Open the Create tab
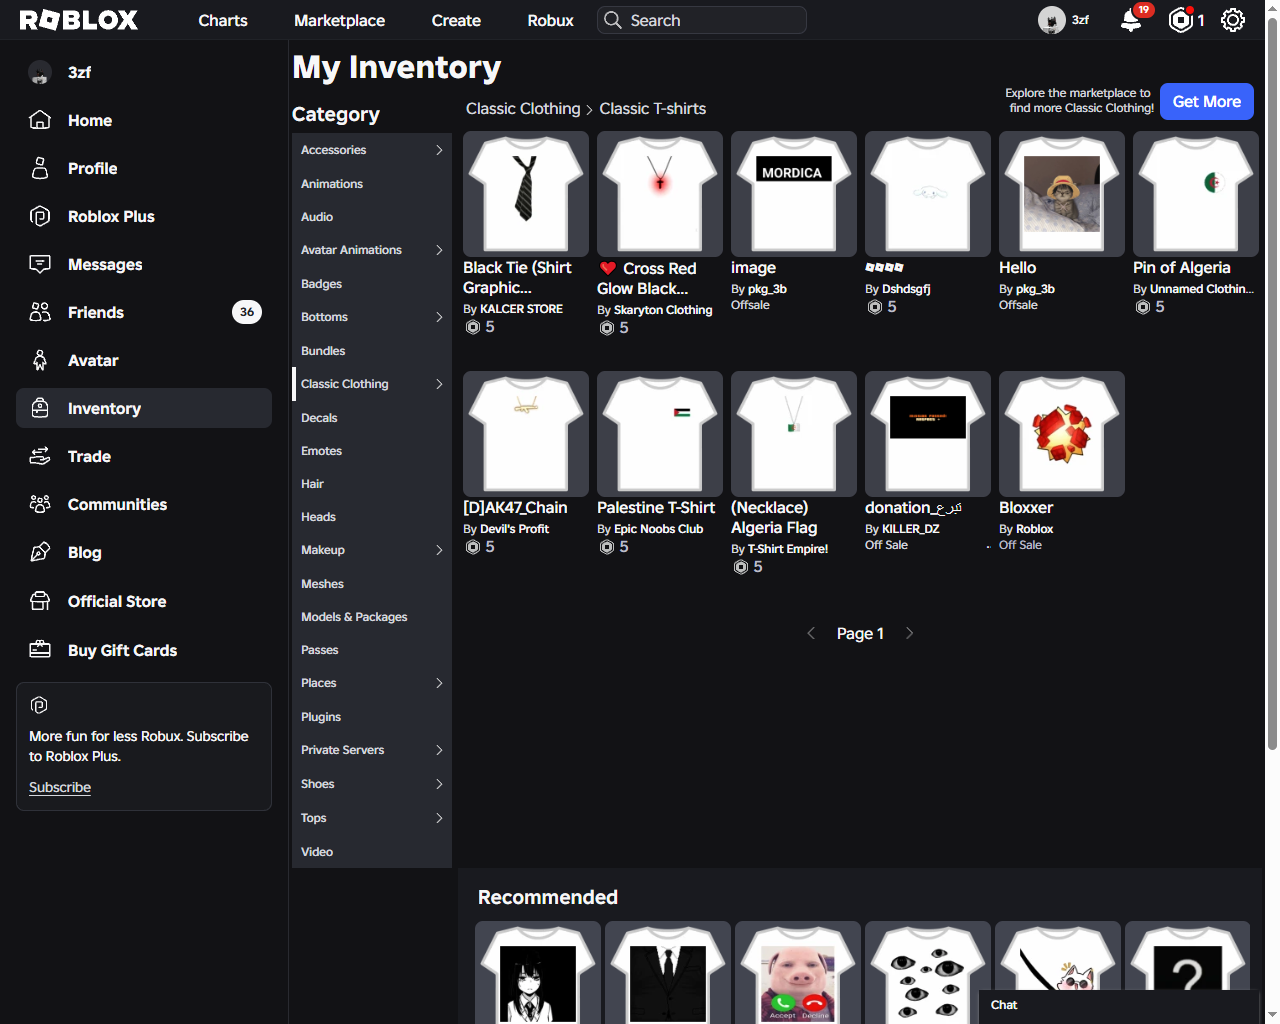This screenshot has height=1024, width=1280. pyautogui.click(x=456, y=20)
